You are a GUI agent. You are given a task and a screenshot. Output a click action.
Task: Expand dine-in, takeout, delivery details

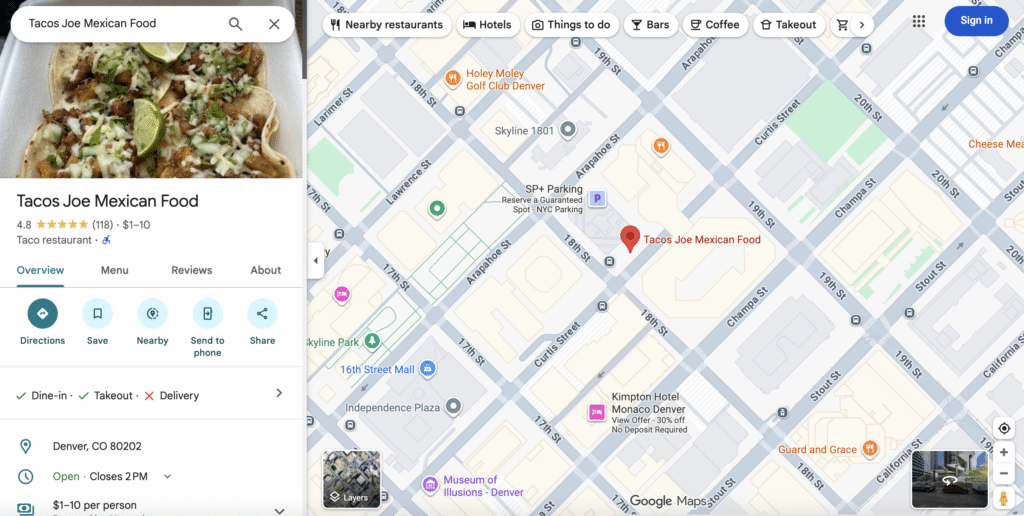tap(279, 394)
